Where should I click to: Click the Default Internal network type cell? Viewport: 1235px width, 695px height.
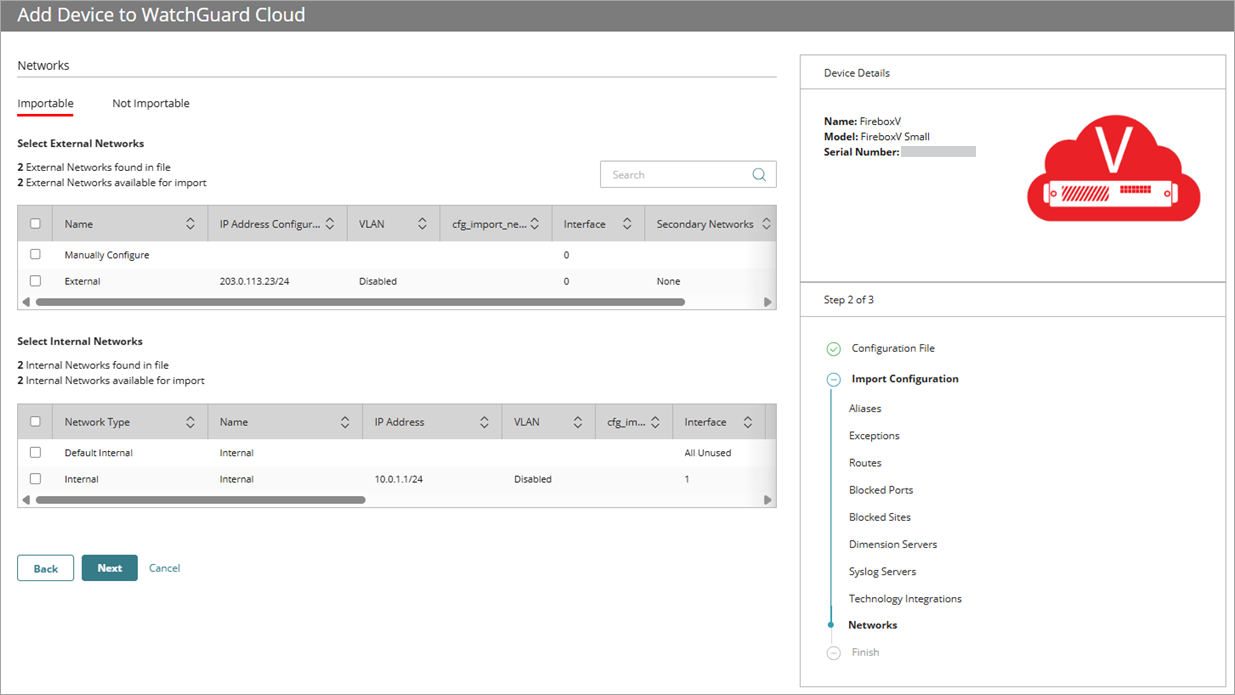(99, 453)
